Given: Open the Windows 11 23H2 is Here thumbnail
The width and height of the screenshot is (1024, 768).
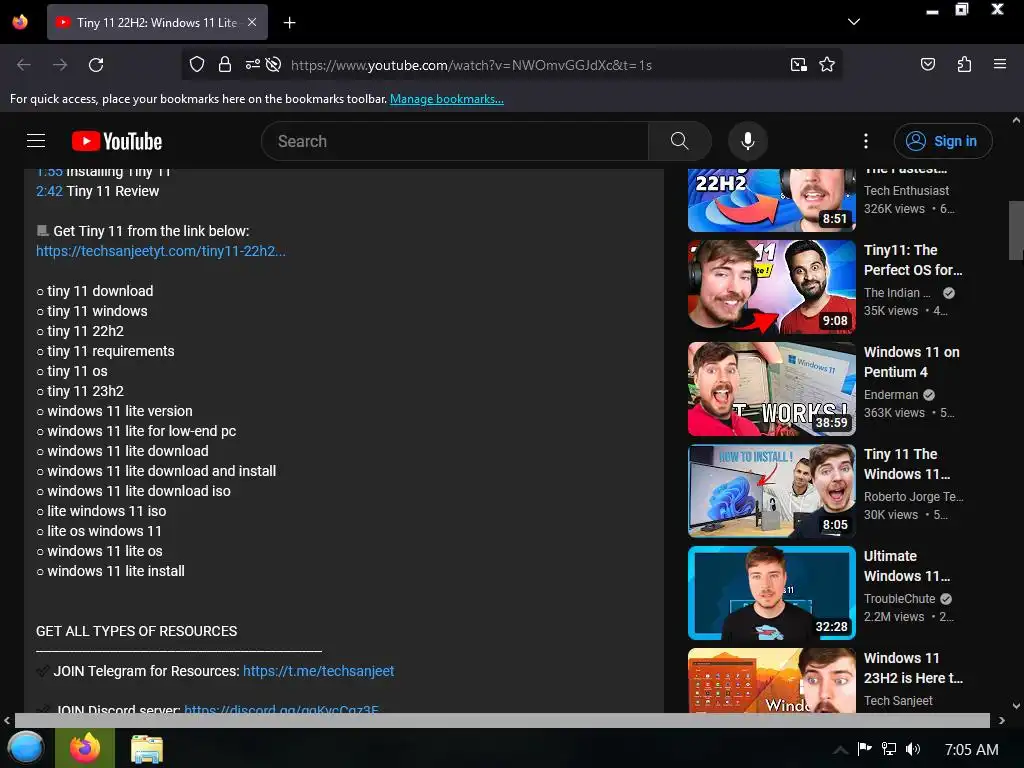Looking at the screenshot, I should coord(772,680).
